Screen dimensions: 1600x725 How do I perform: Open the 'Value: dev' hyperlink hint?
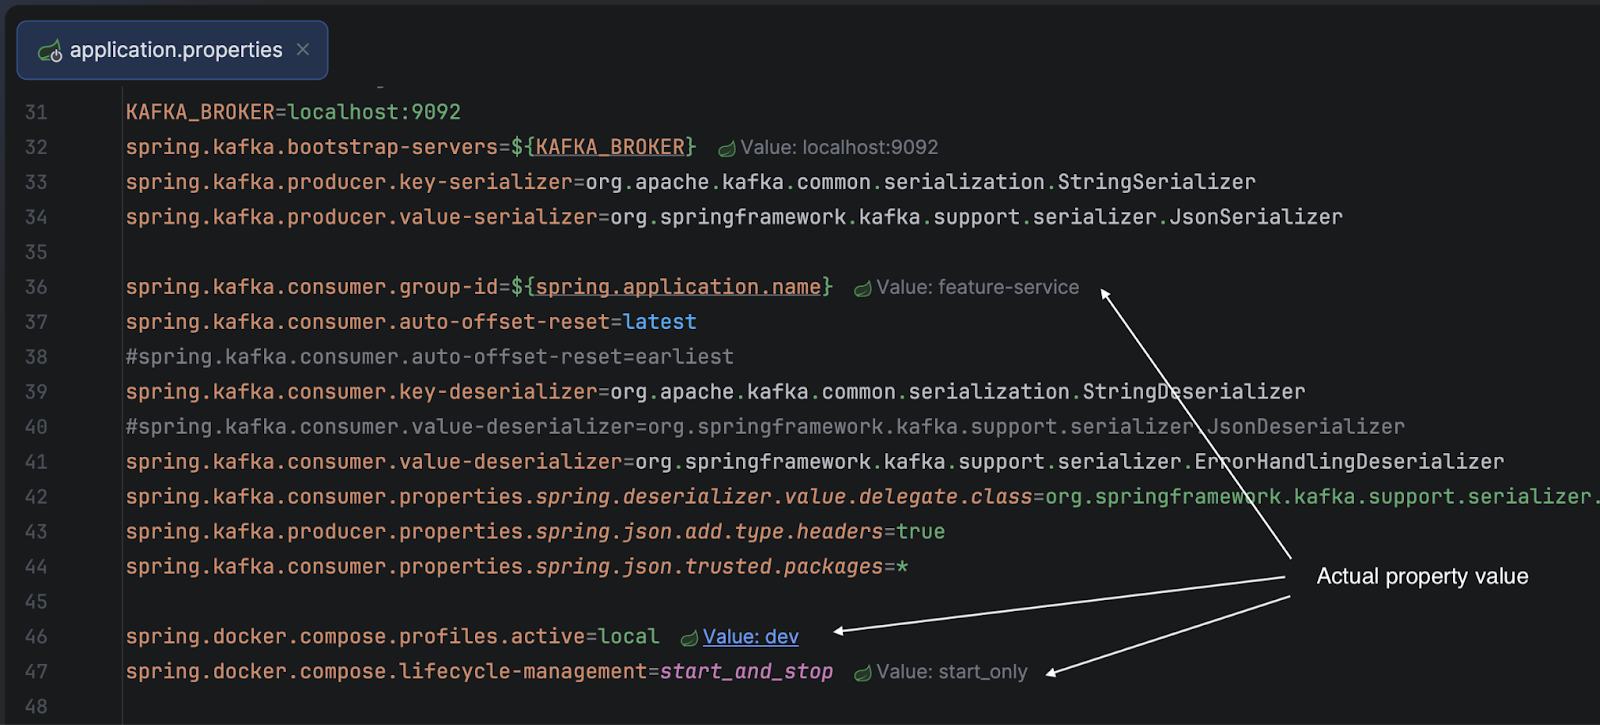(750, 637)
